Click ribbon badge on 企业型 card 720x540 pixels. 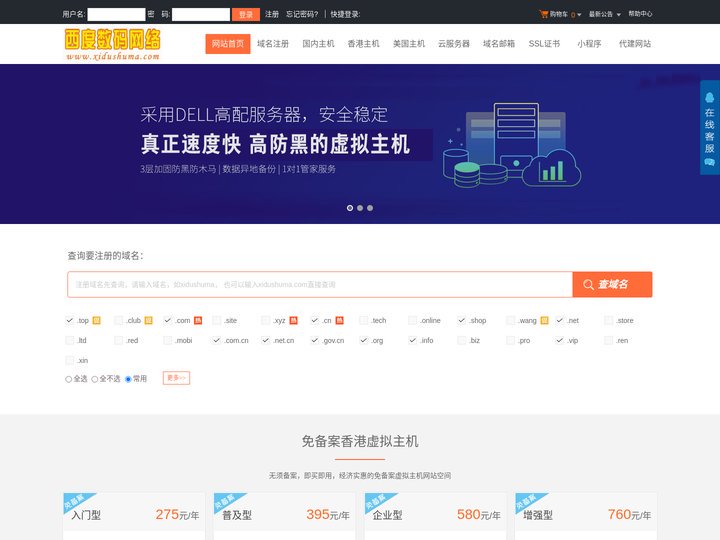pos(380,501)
